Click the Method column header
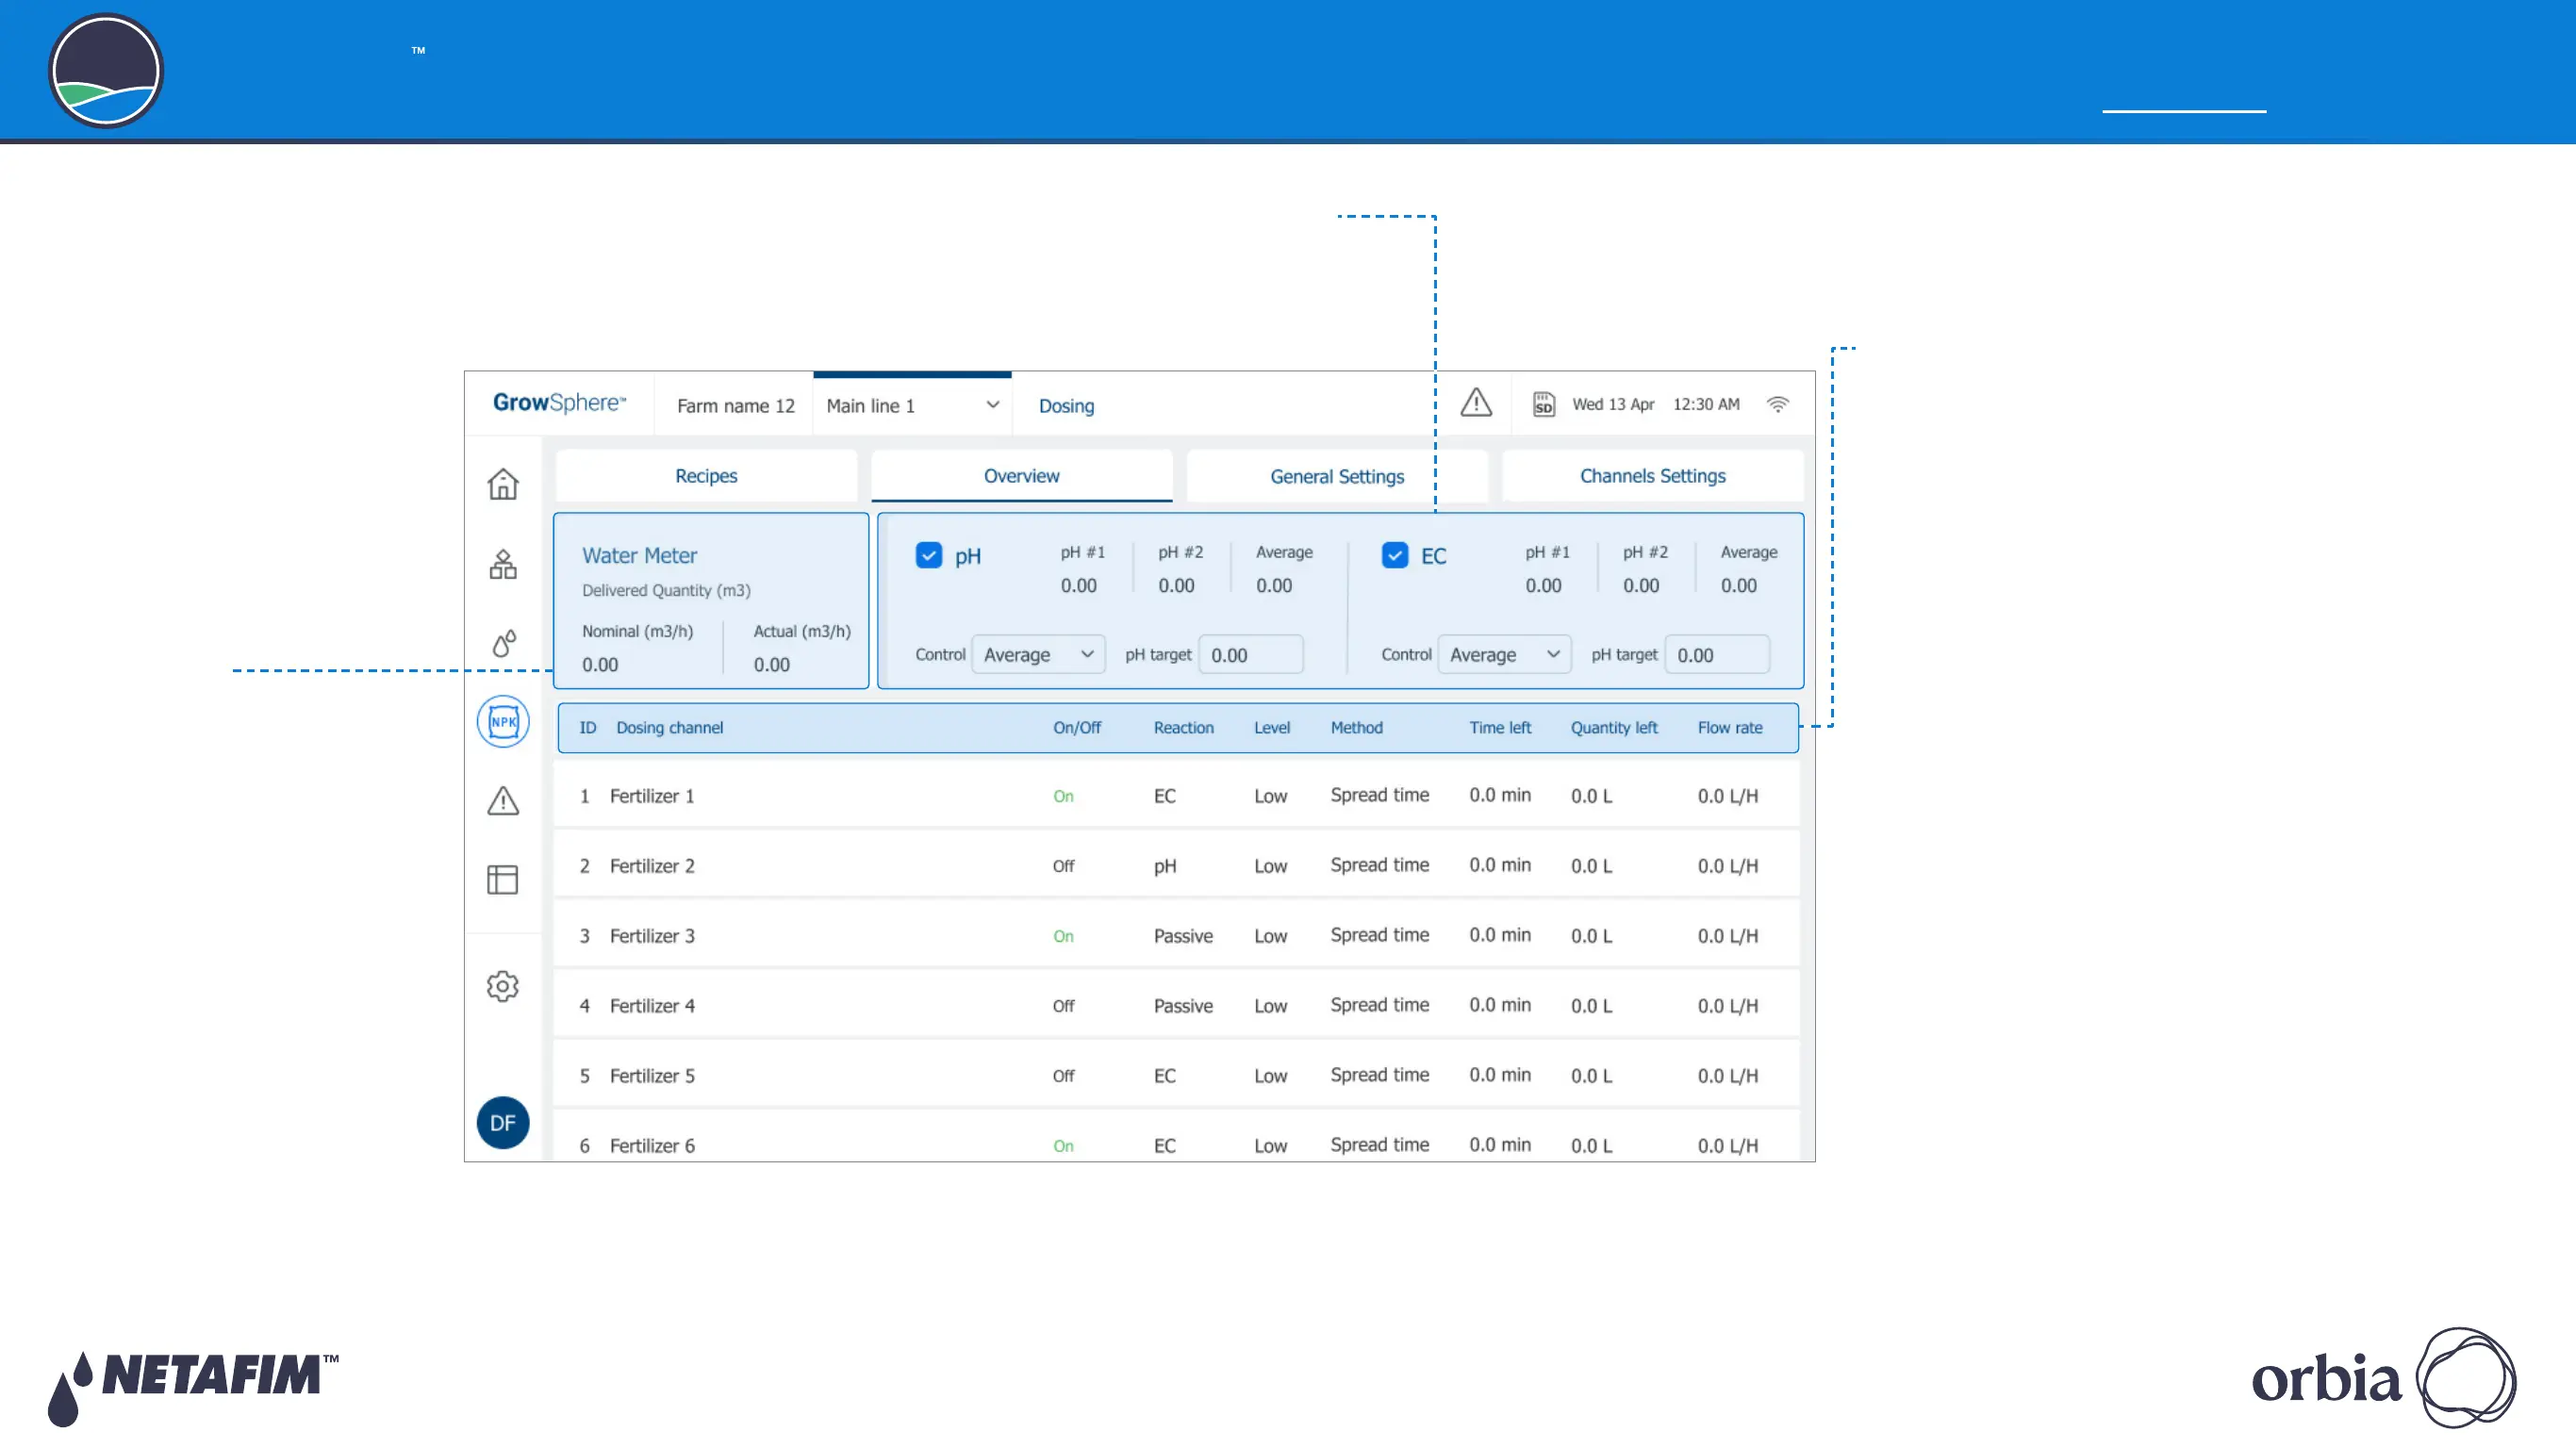 click(x=1357, y=728)
